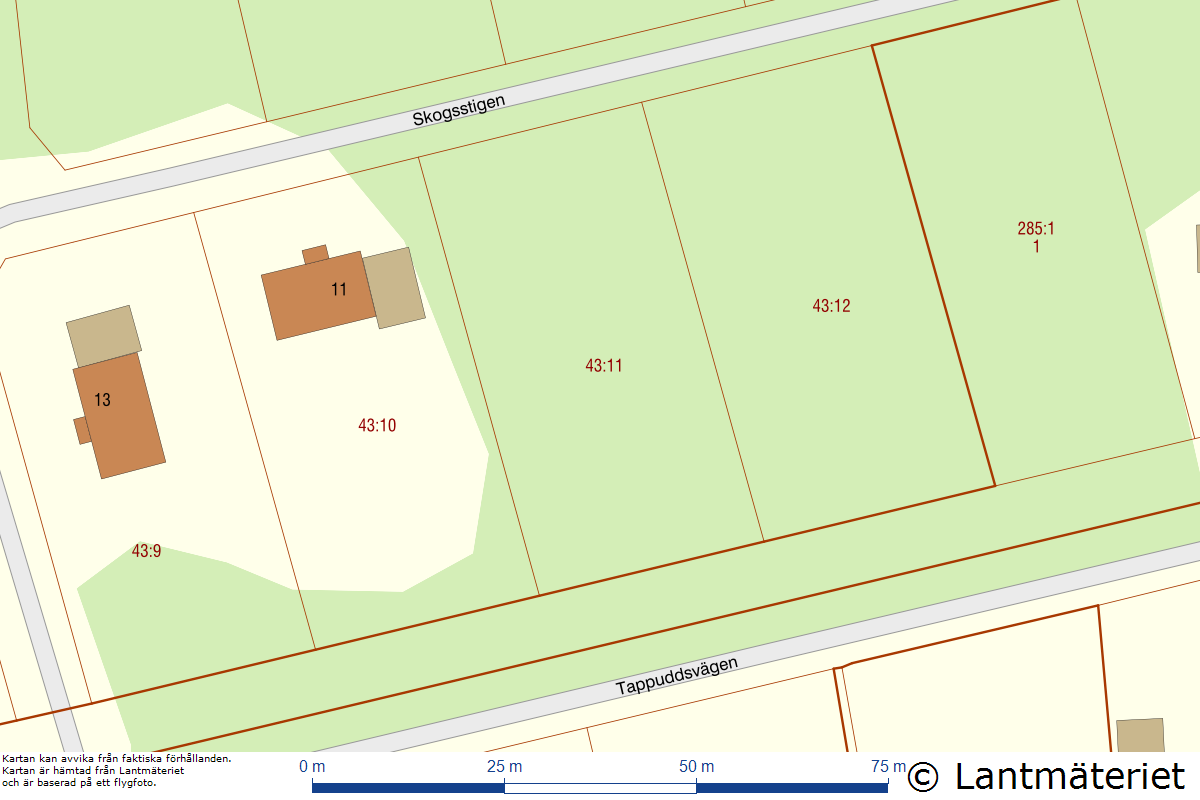Screen dimensions: 1200x800
Task: Click house number 13 building
Action: (x=118, y=413)
